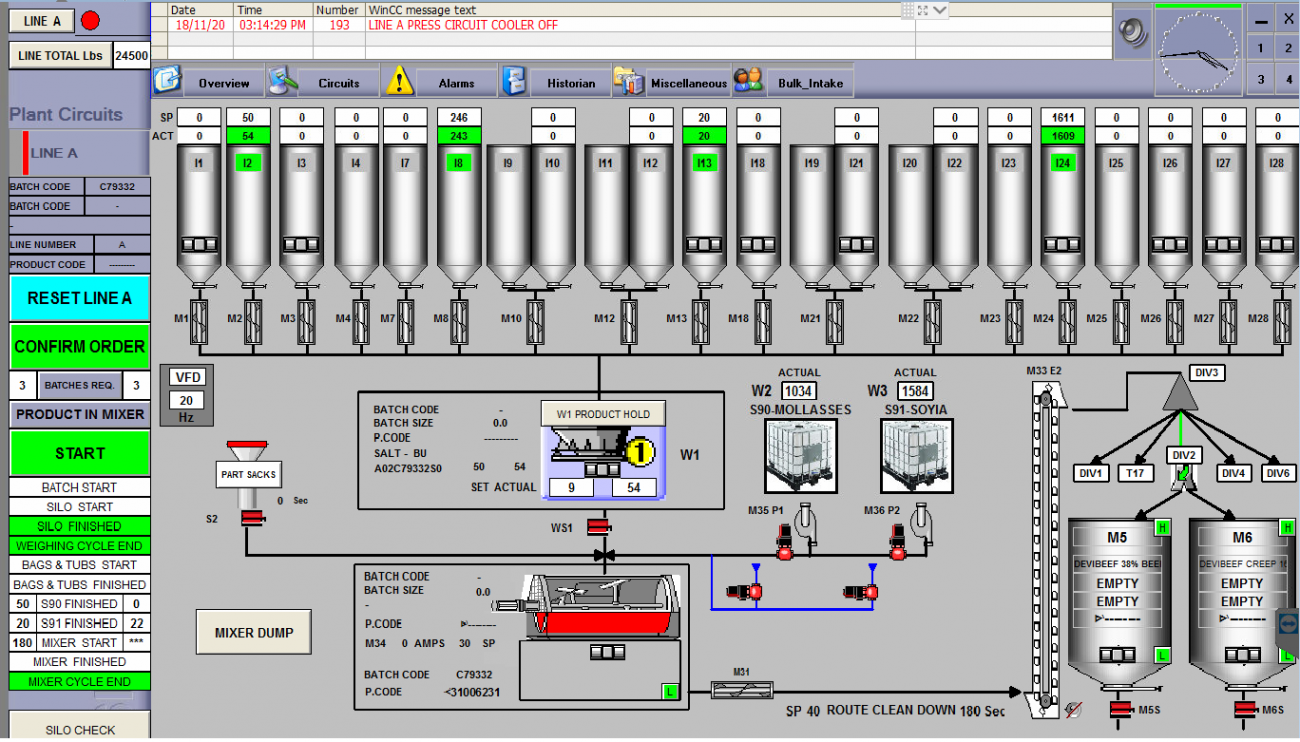Click the VFD Hz value field
Viewport: 1300px width, 742px height.
pos(187,400)
